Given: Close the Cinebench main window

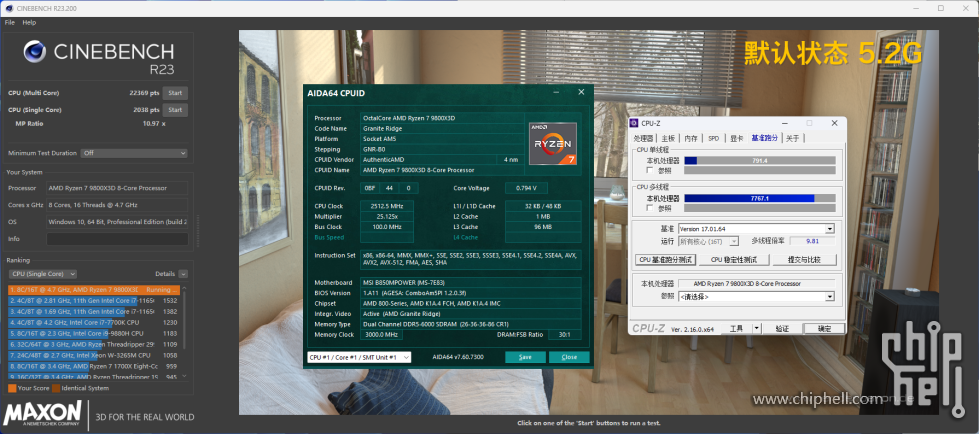Looking at the screenshot, I should coord(966,8).
